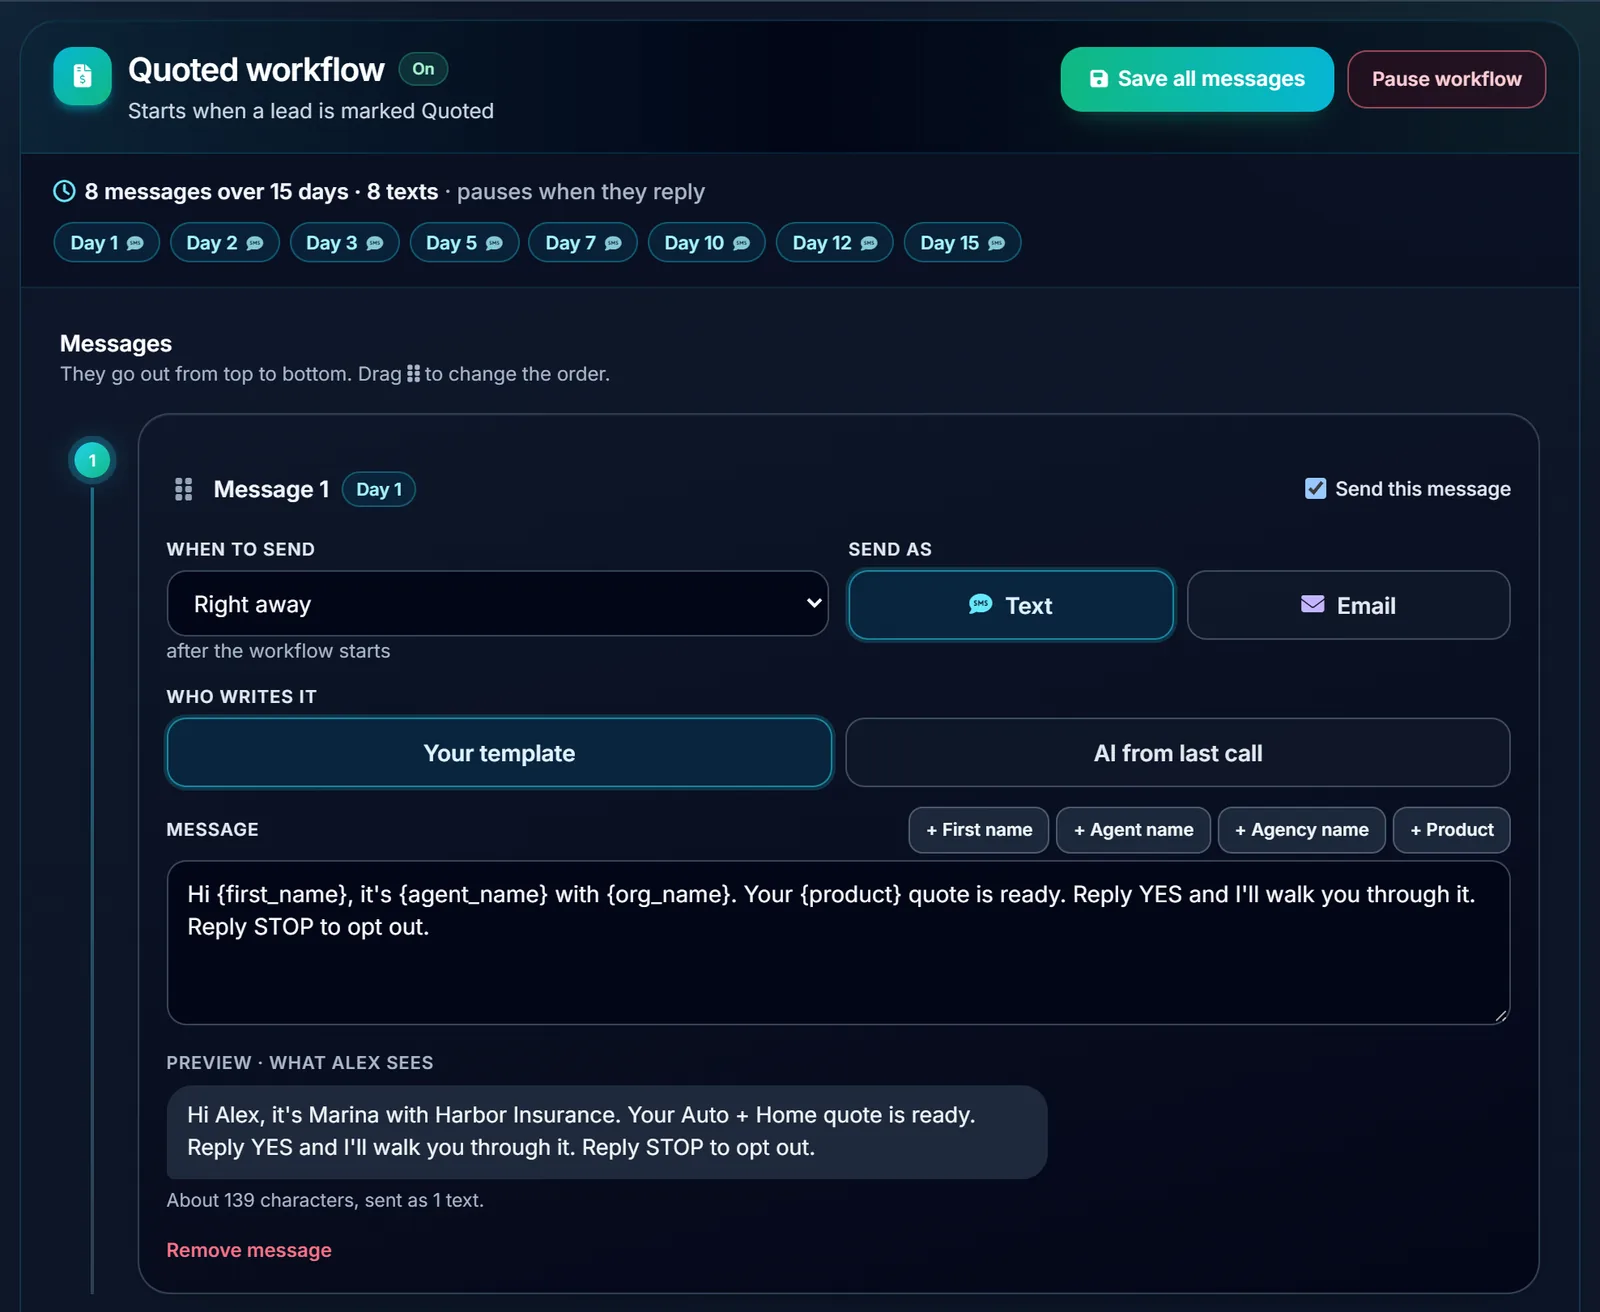Choose Text as send method
This screenshot has width=1600, height=1312.
pyautogui.click(x=1011, y=605)
